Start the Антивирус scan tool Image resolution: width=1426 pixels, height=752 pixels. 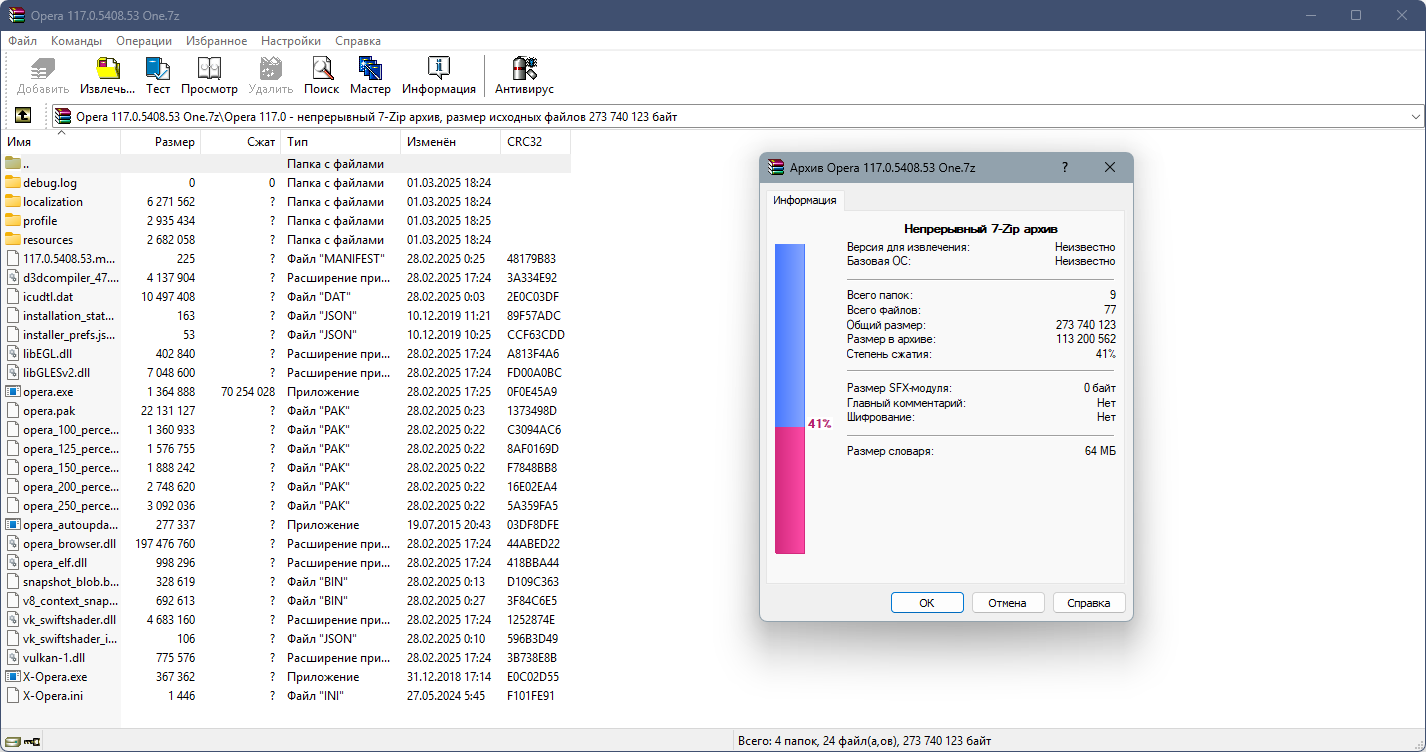pos(524,76)
